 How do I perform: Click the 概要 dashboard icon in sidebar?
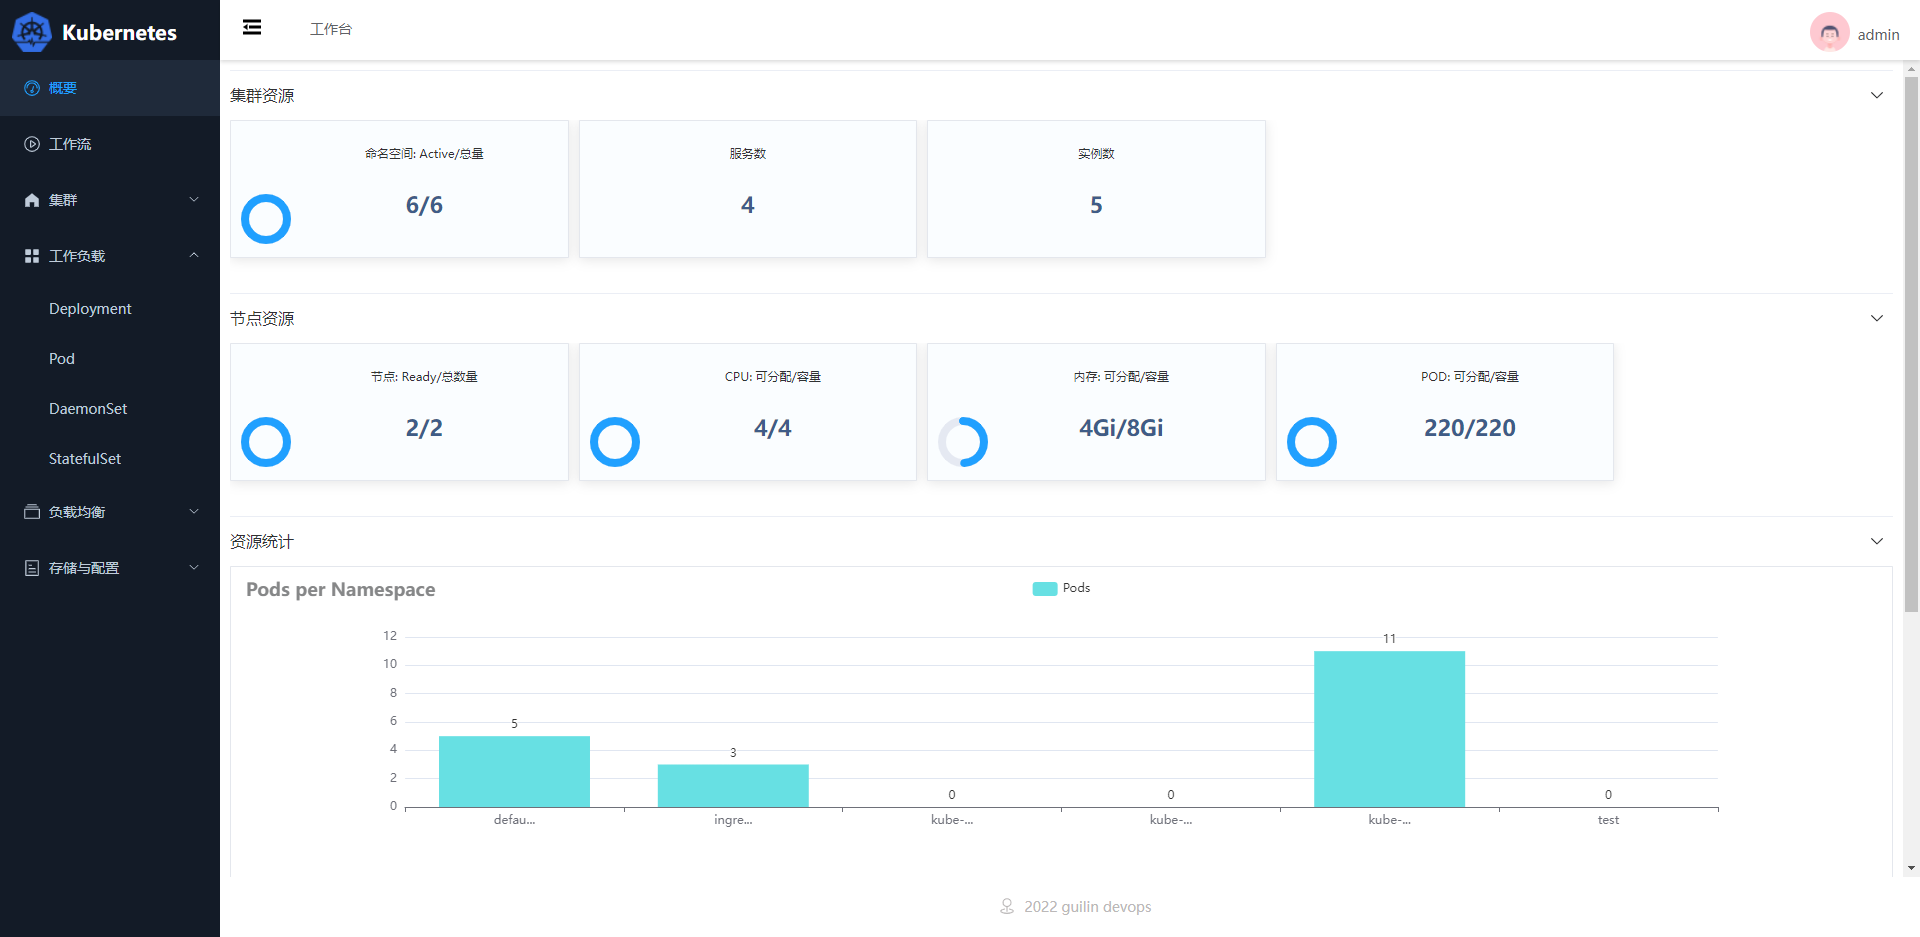[x=32, y=88]
